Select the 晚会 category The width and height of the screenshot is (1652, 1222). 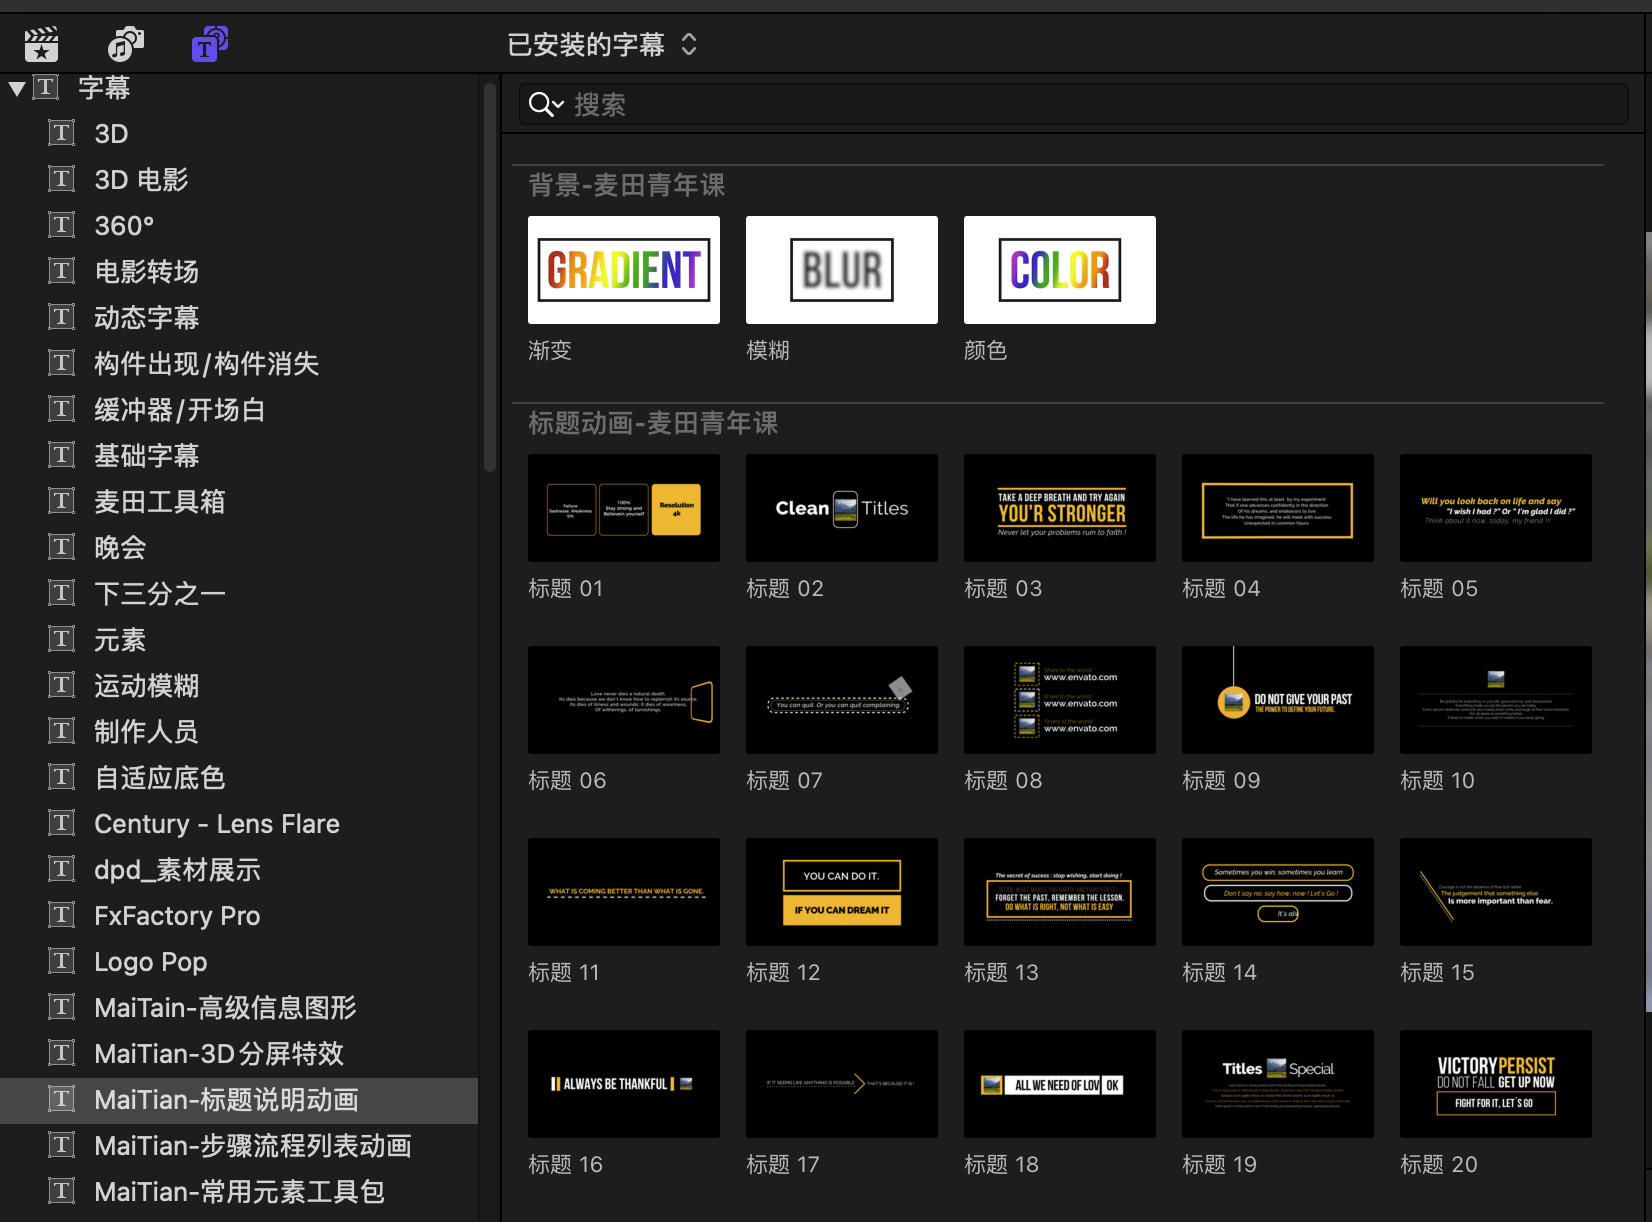240,548
